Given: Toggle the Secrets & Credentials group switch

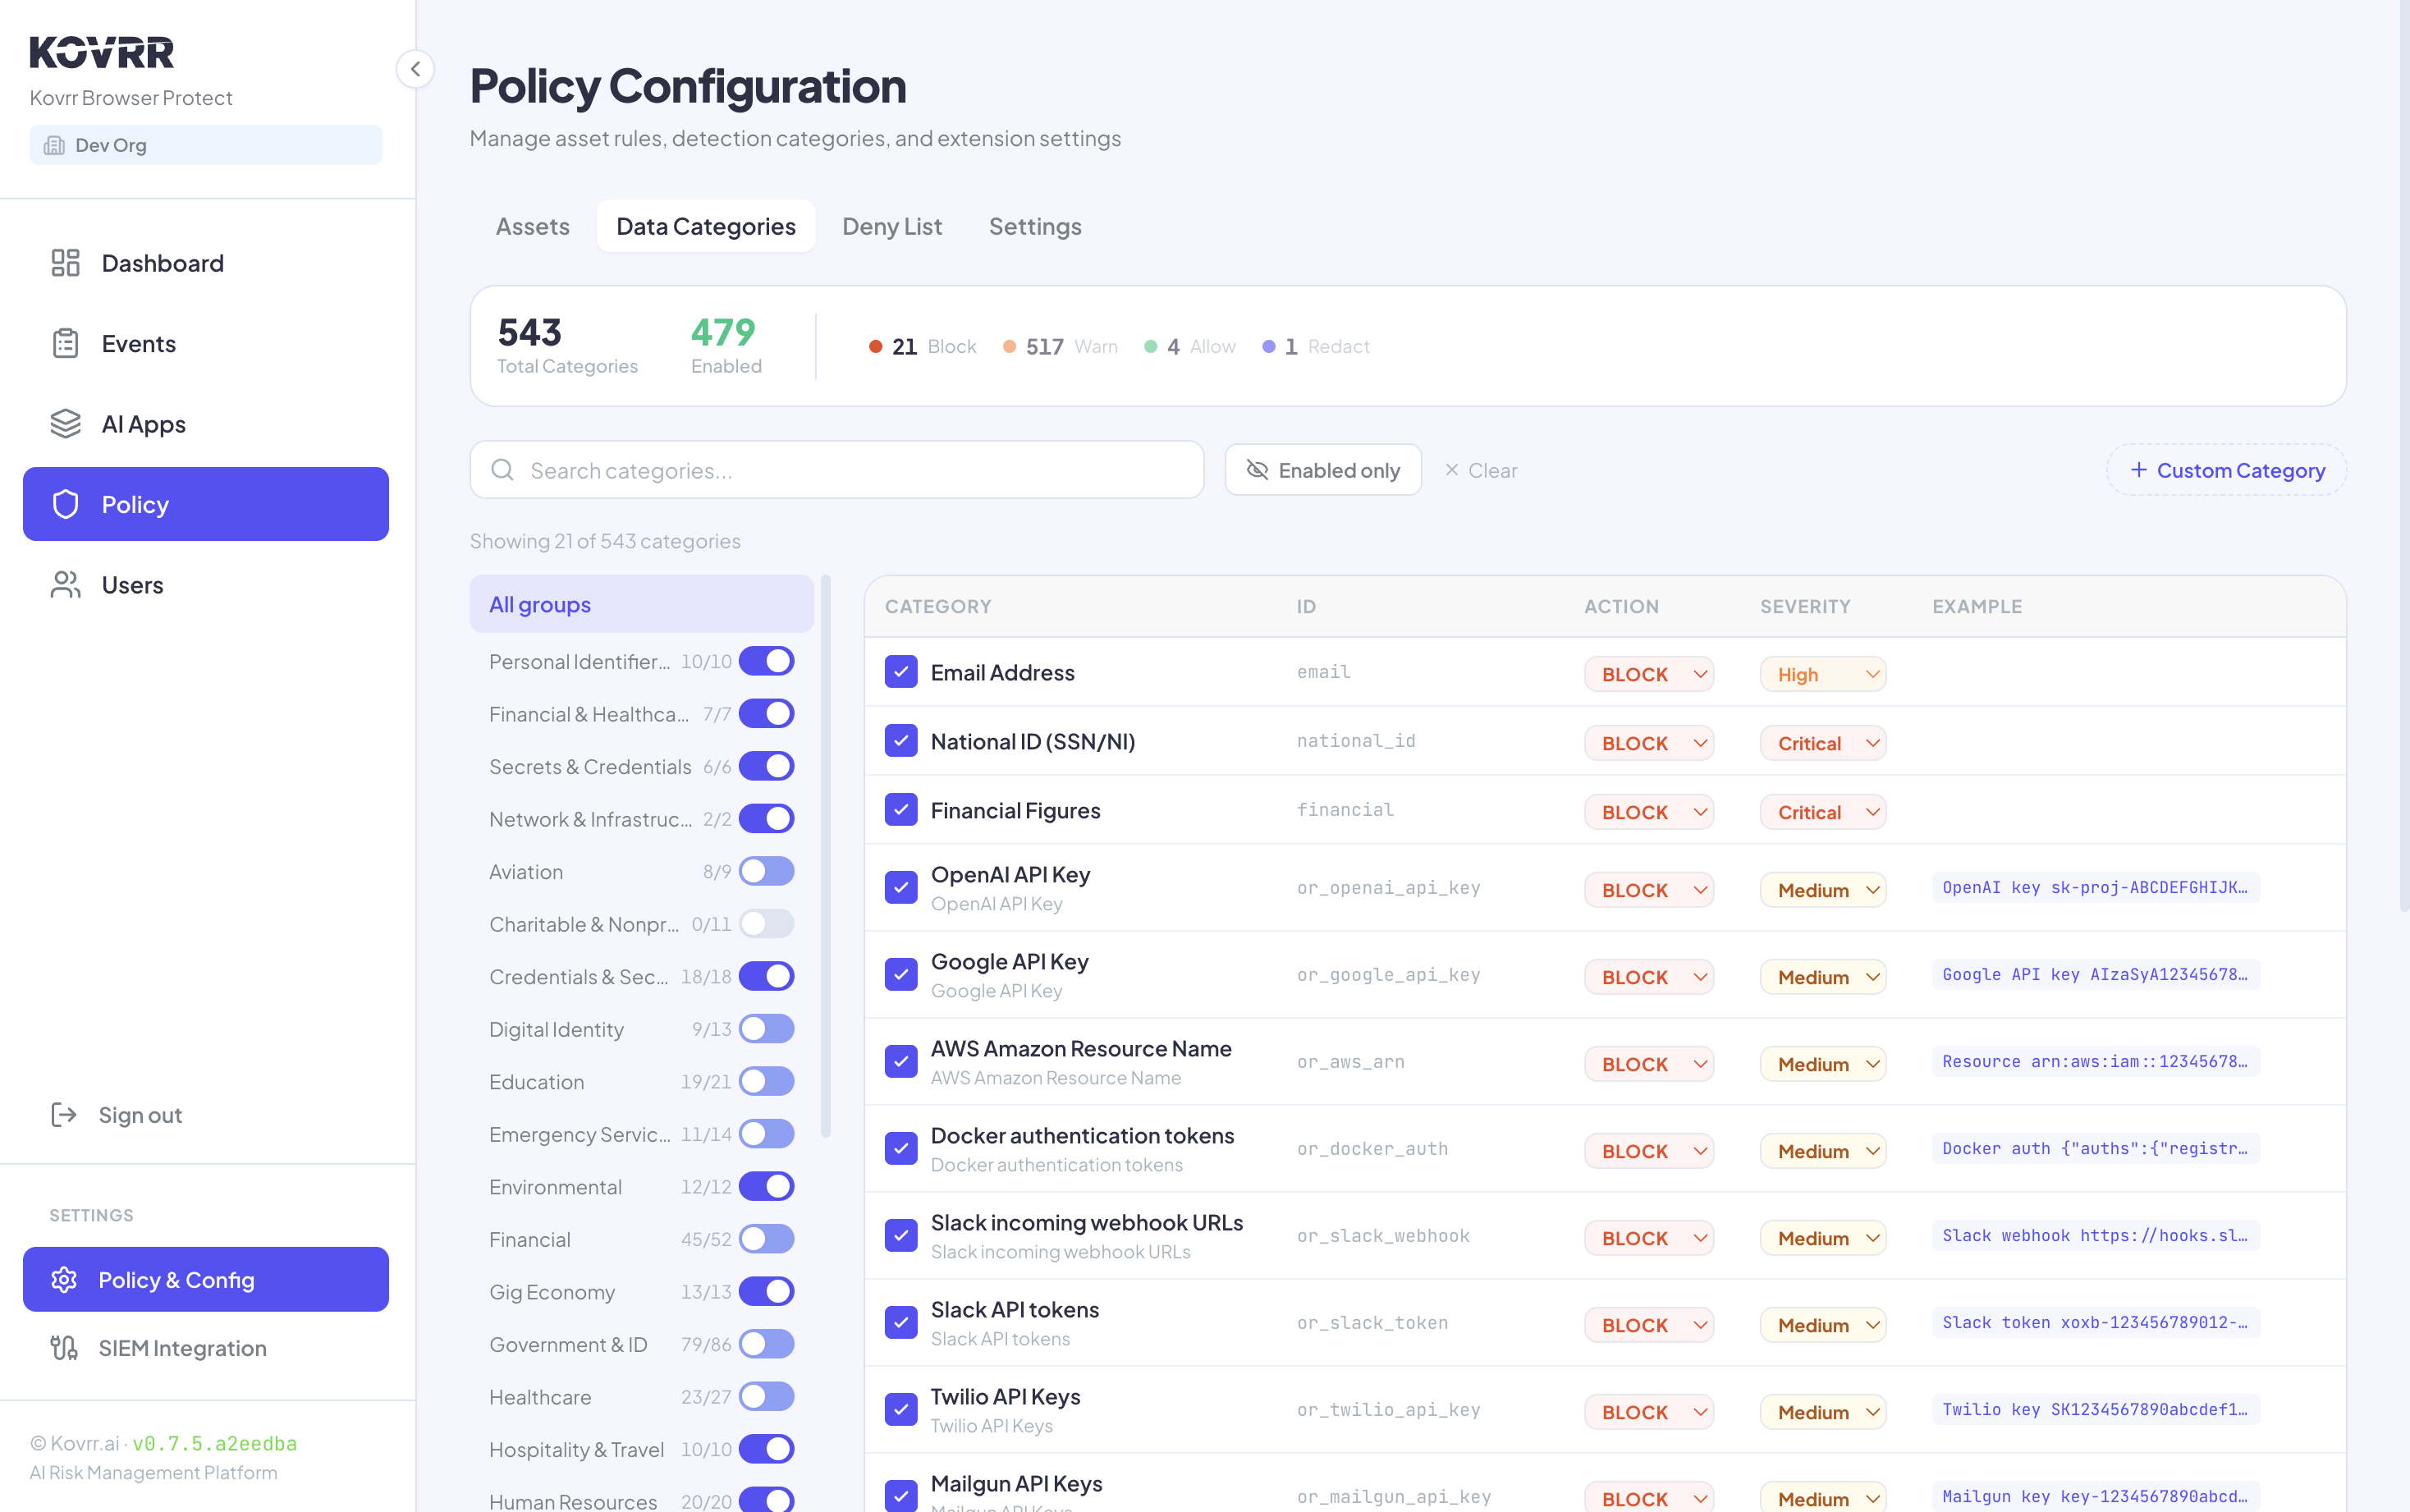Looking at the screenshot, I should tap(767, 766).
